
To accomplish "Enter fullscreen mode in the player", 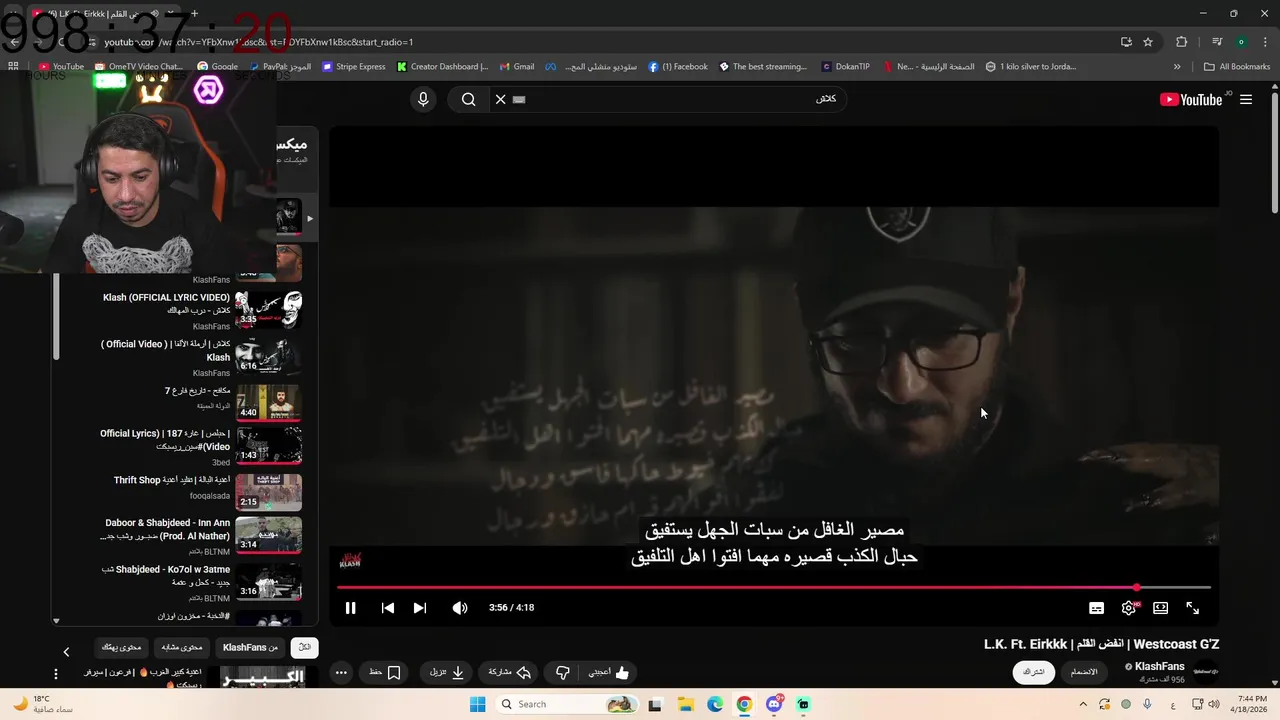I will click(x=1193, y=608).
